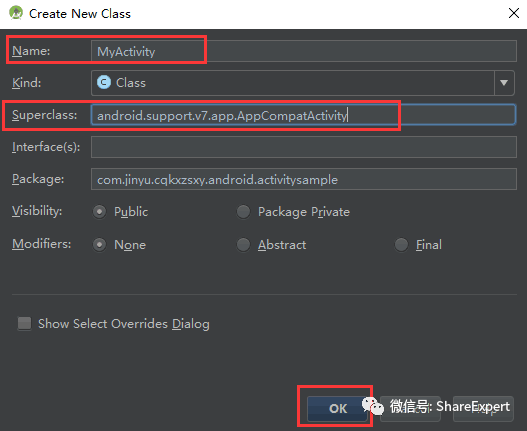The width and height of the screenshot is (527, 431).
Task: Click the Android Studio icon in title bar
Action: [x=16, y=13]
